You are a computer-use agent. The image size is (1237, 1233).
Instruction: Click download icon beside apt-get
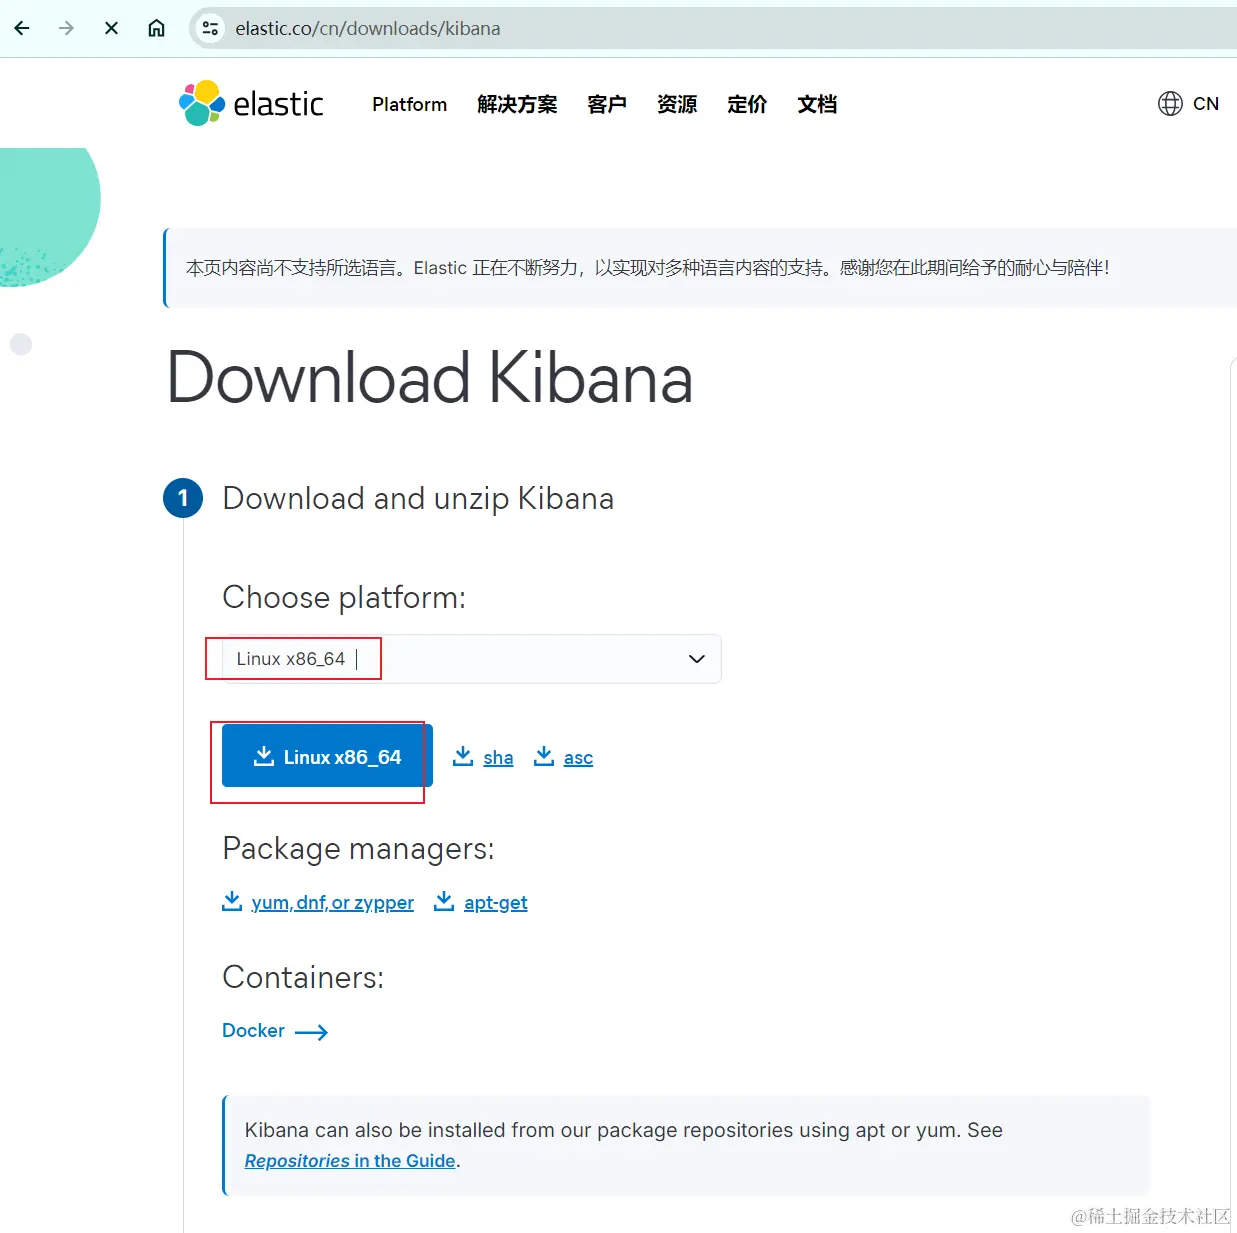[444, 901]
